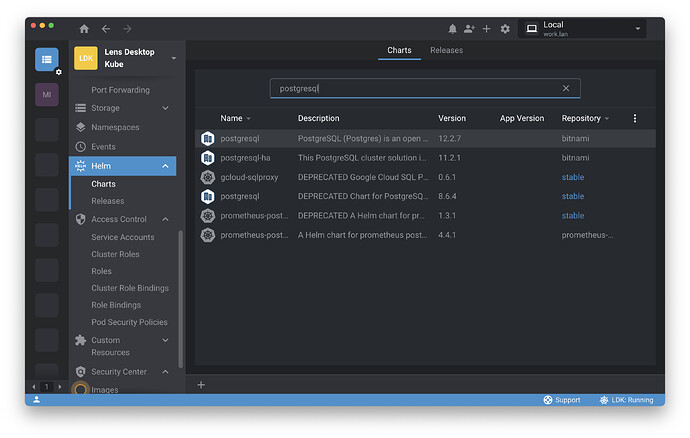Click the go back arrow
Image resolution: width=690 pixels, height=438 pixels.
[x=106, y=29]
